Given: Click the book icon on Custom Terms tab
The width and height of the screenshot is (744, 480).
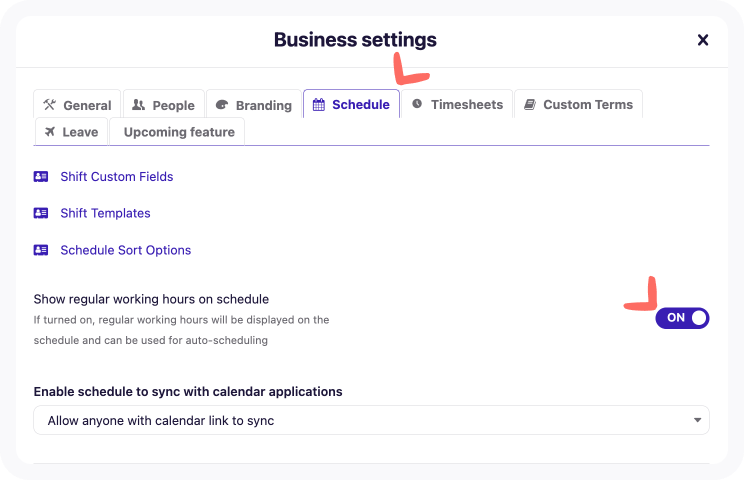Looking at the screenshot, I should 530,104.
